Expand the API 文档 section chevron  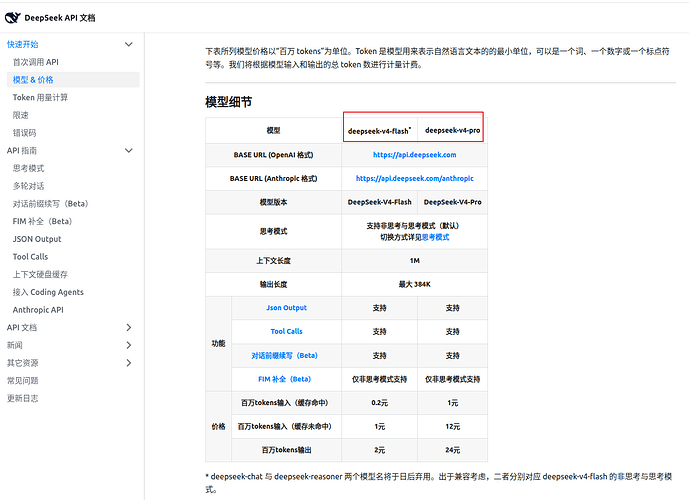pos(129,327)
